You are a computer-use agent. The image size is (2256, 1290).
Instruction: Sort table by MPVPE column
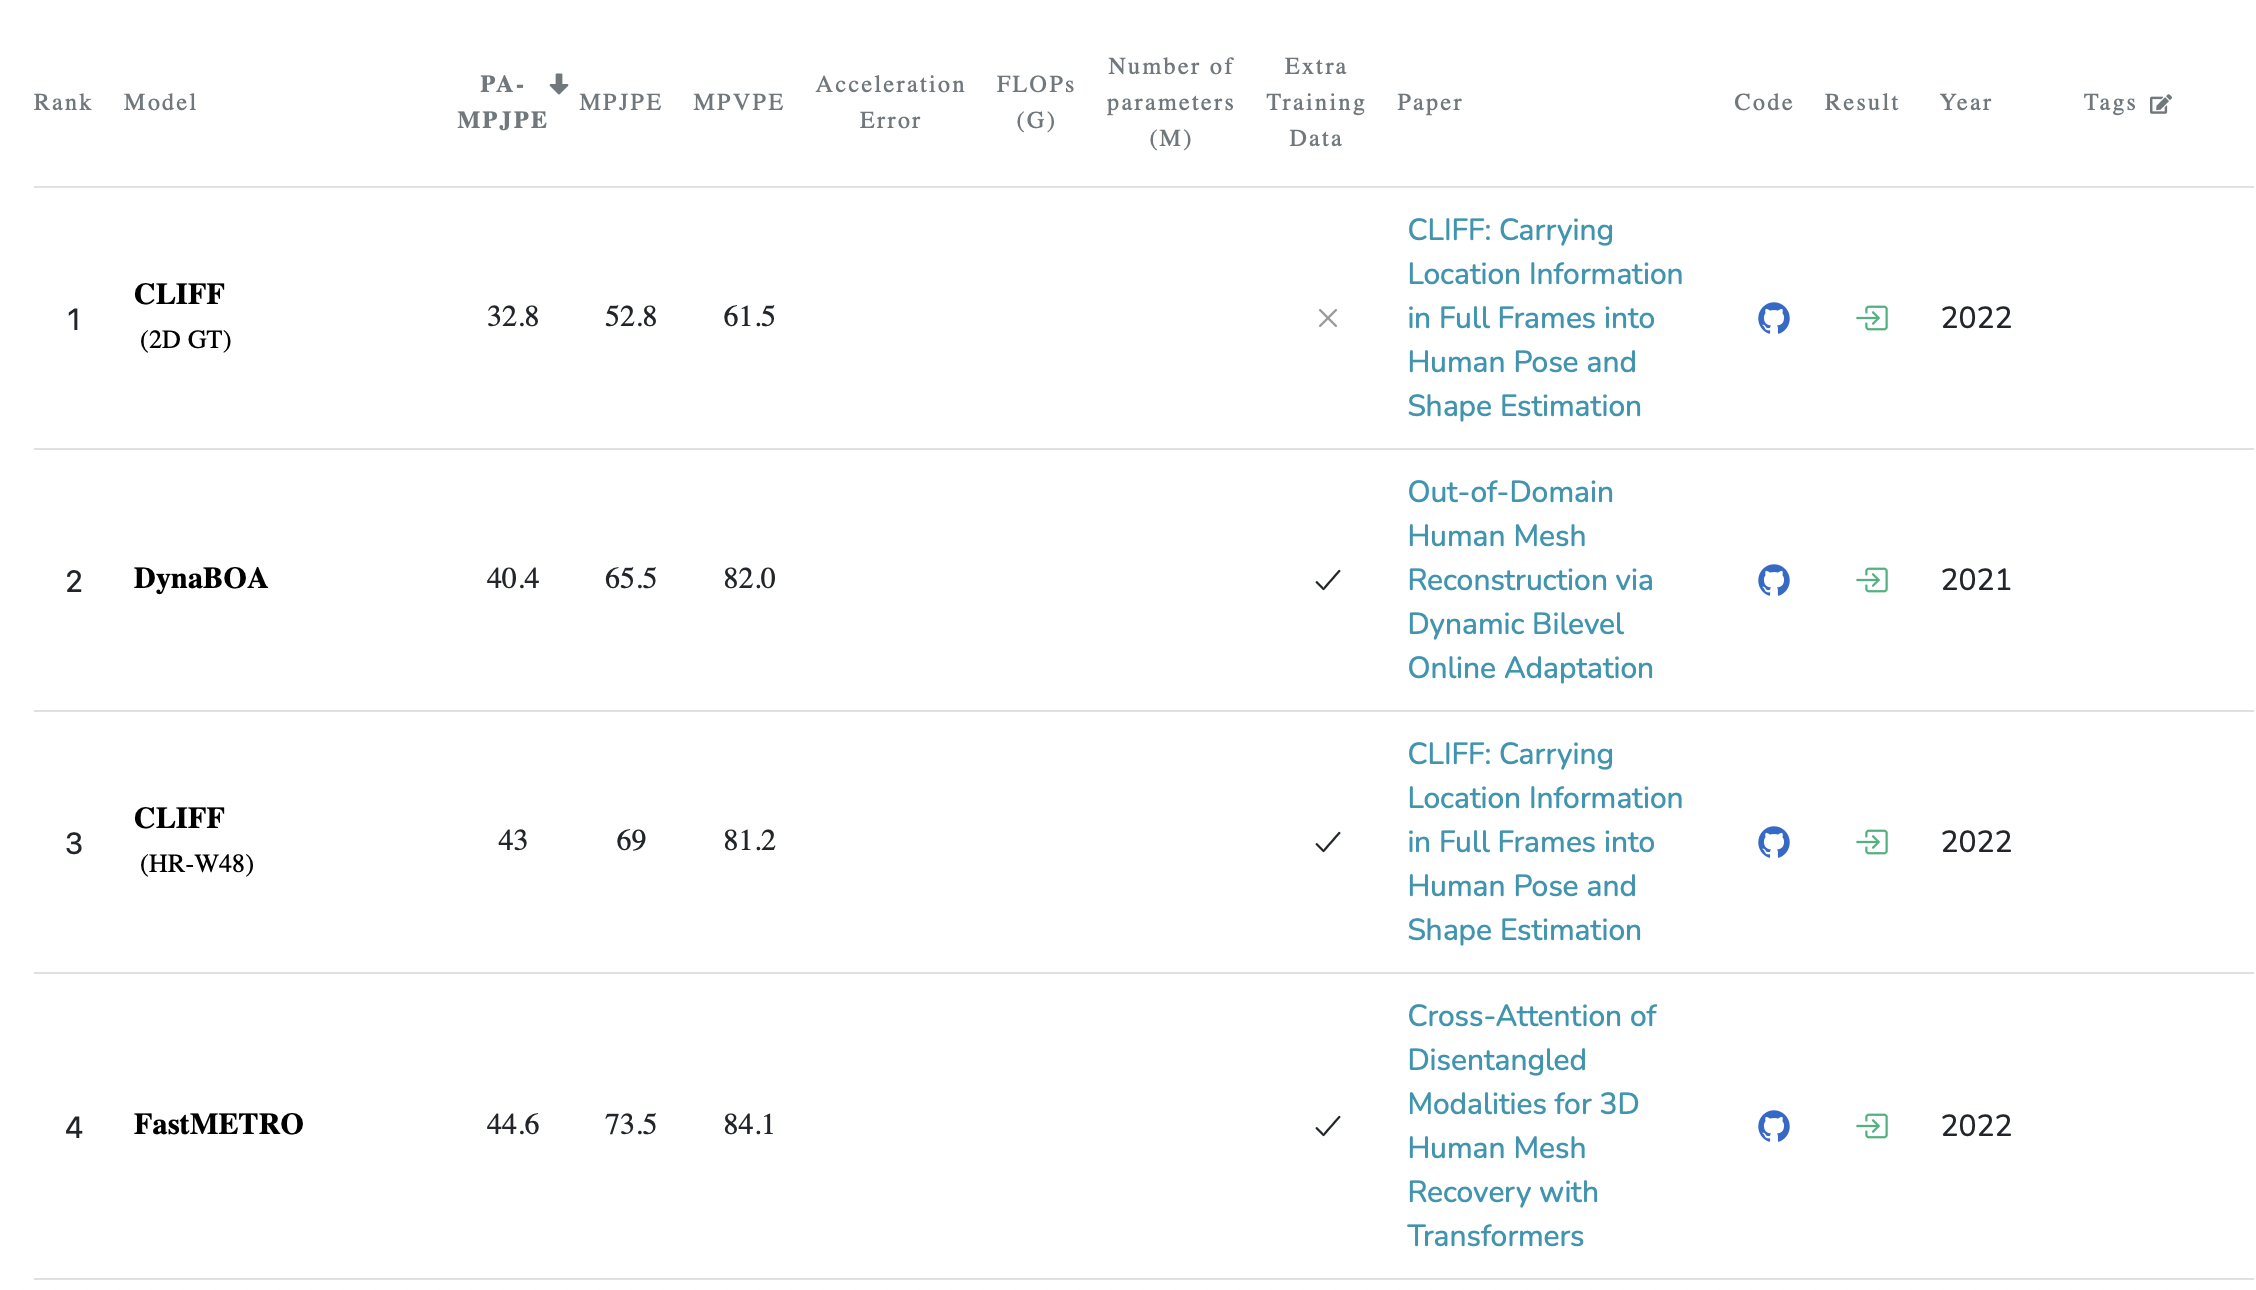[738, 102]
